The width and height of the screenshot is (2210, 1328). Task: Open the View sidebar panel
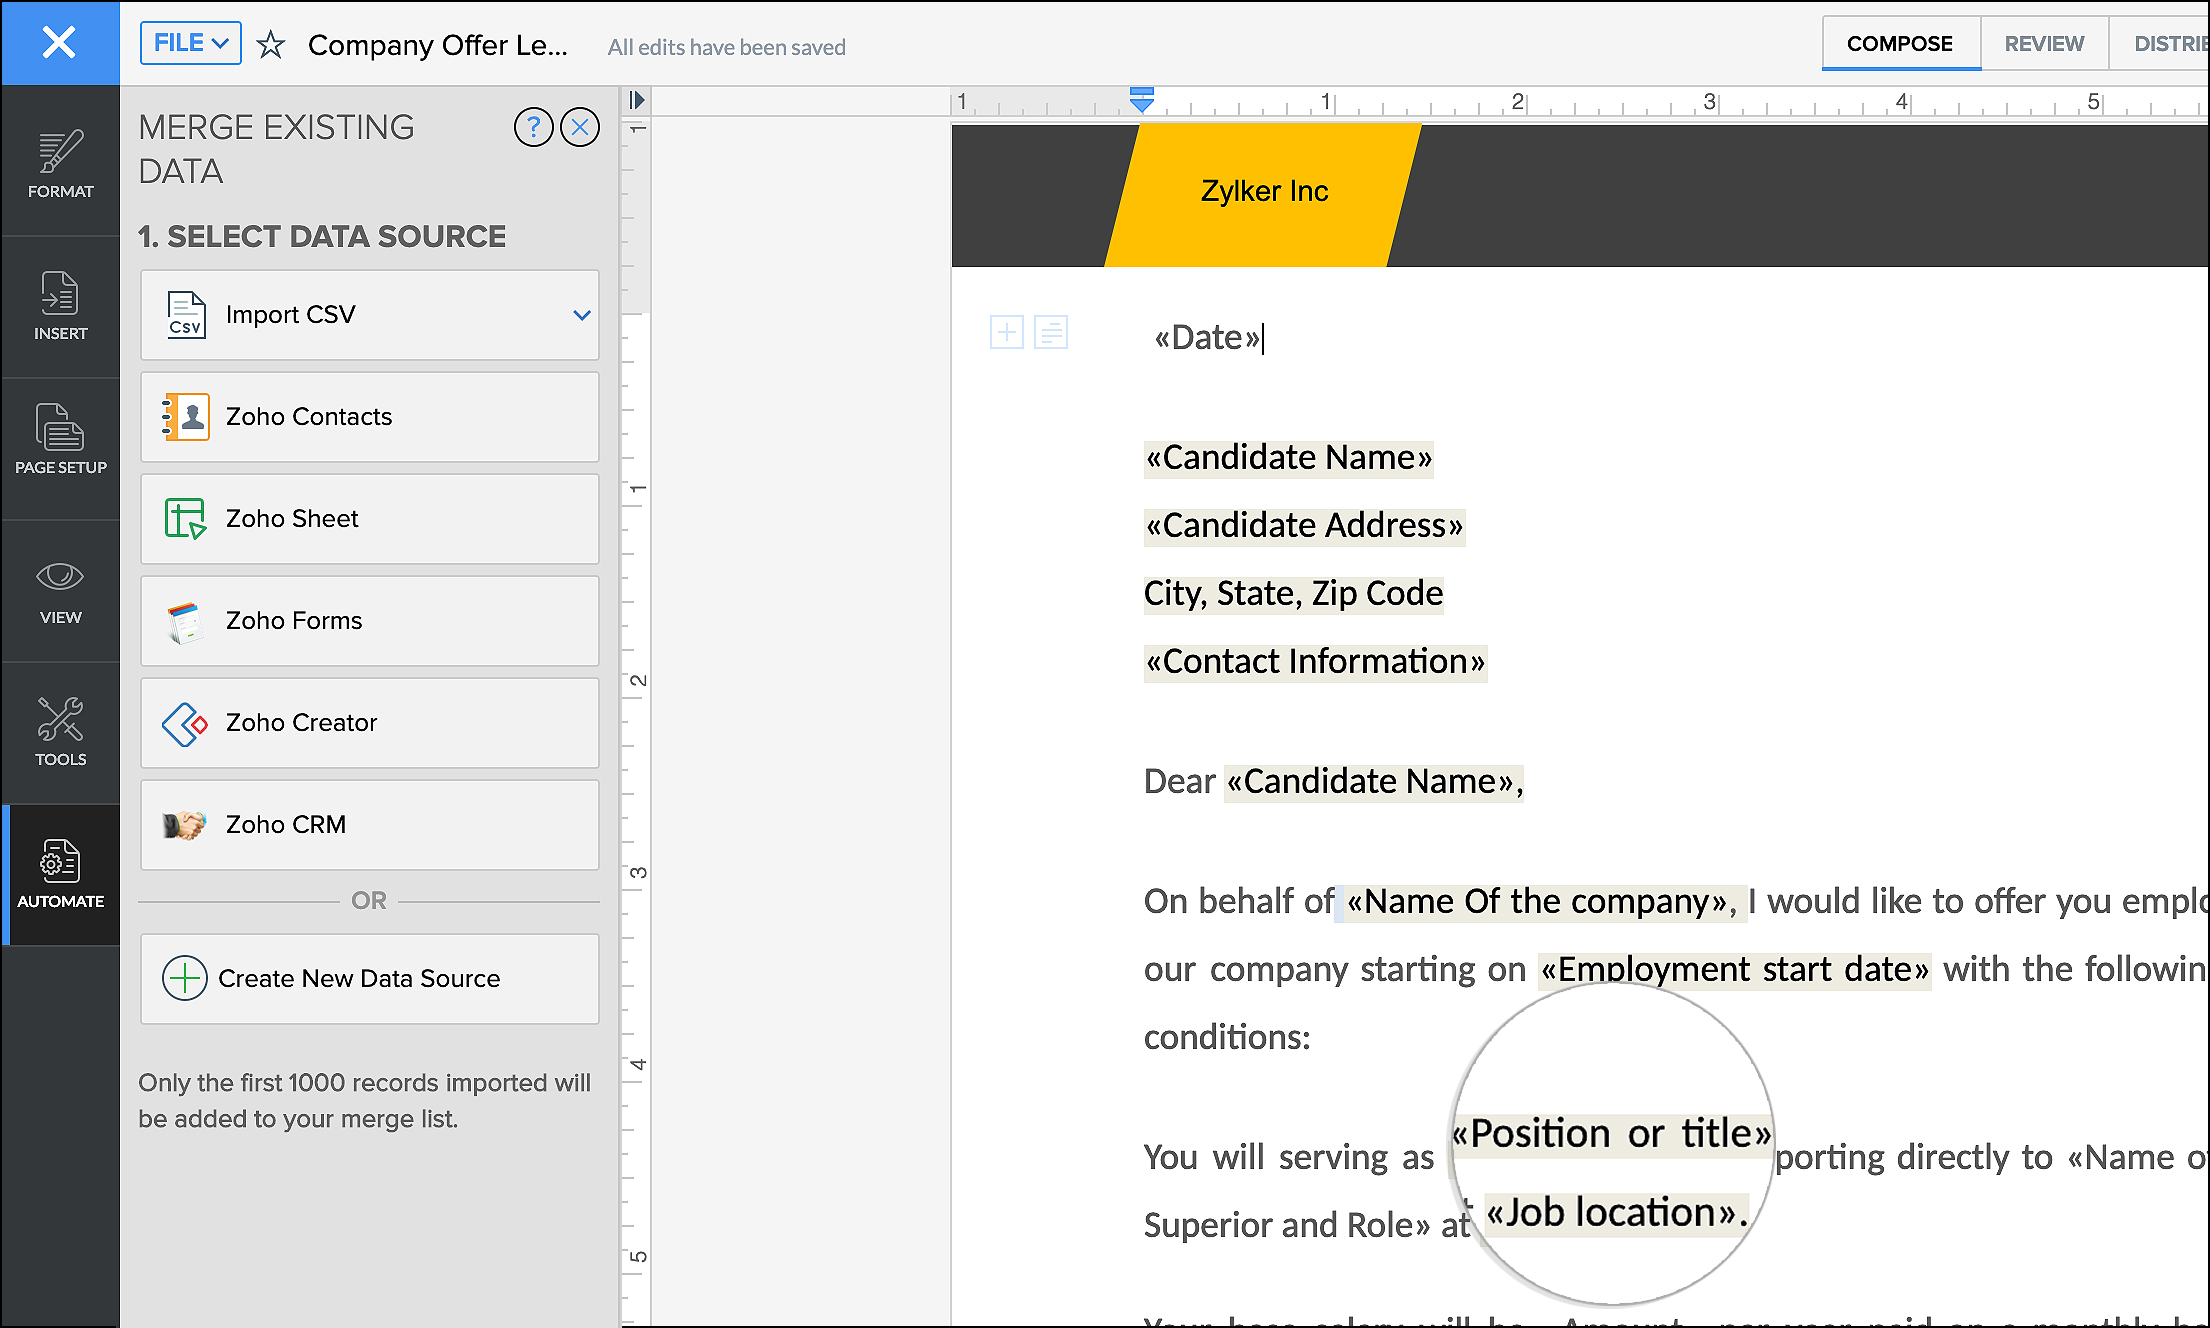pos(60,591)
